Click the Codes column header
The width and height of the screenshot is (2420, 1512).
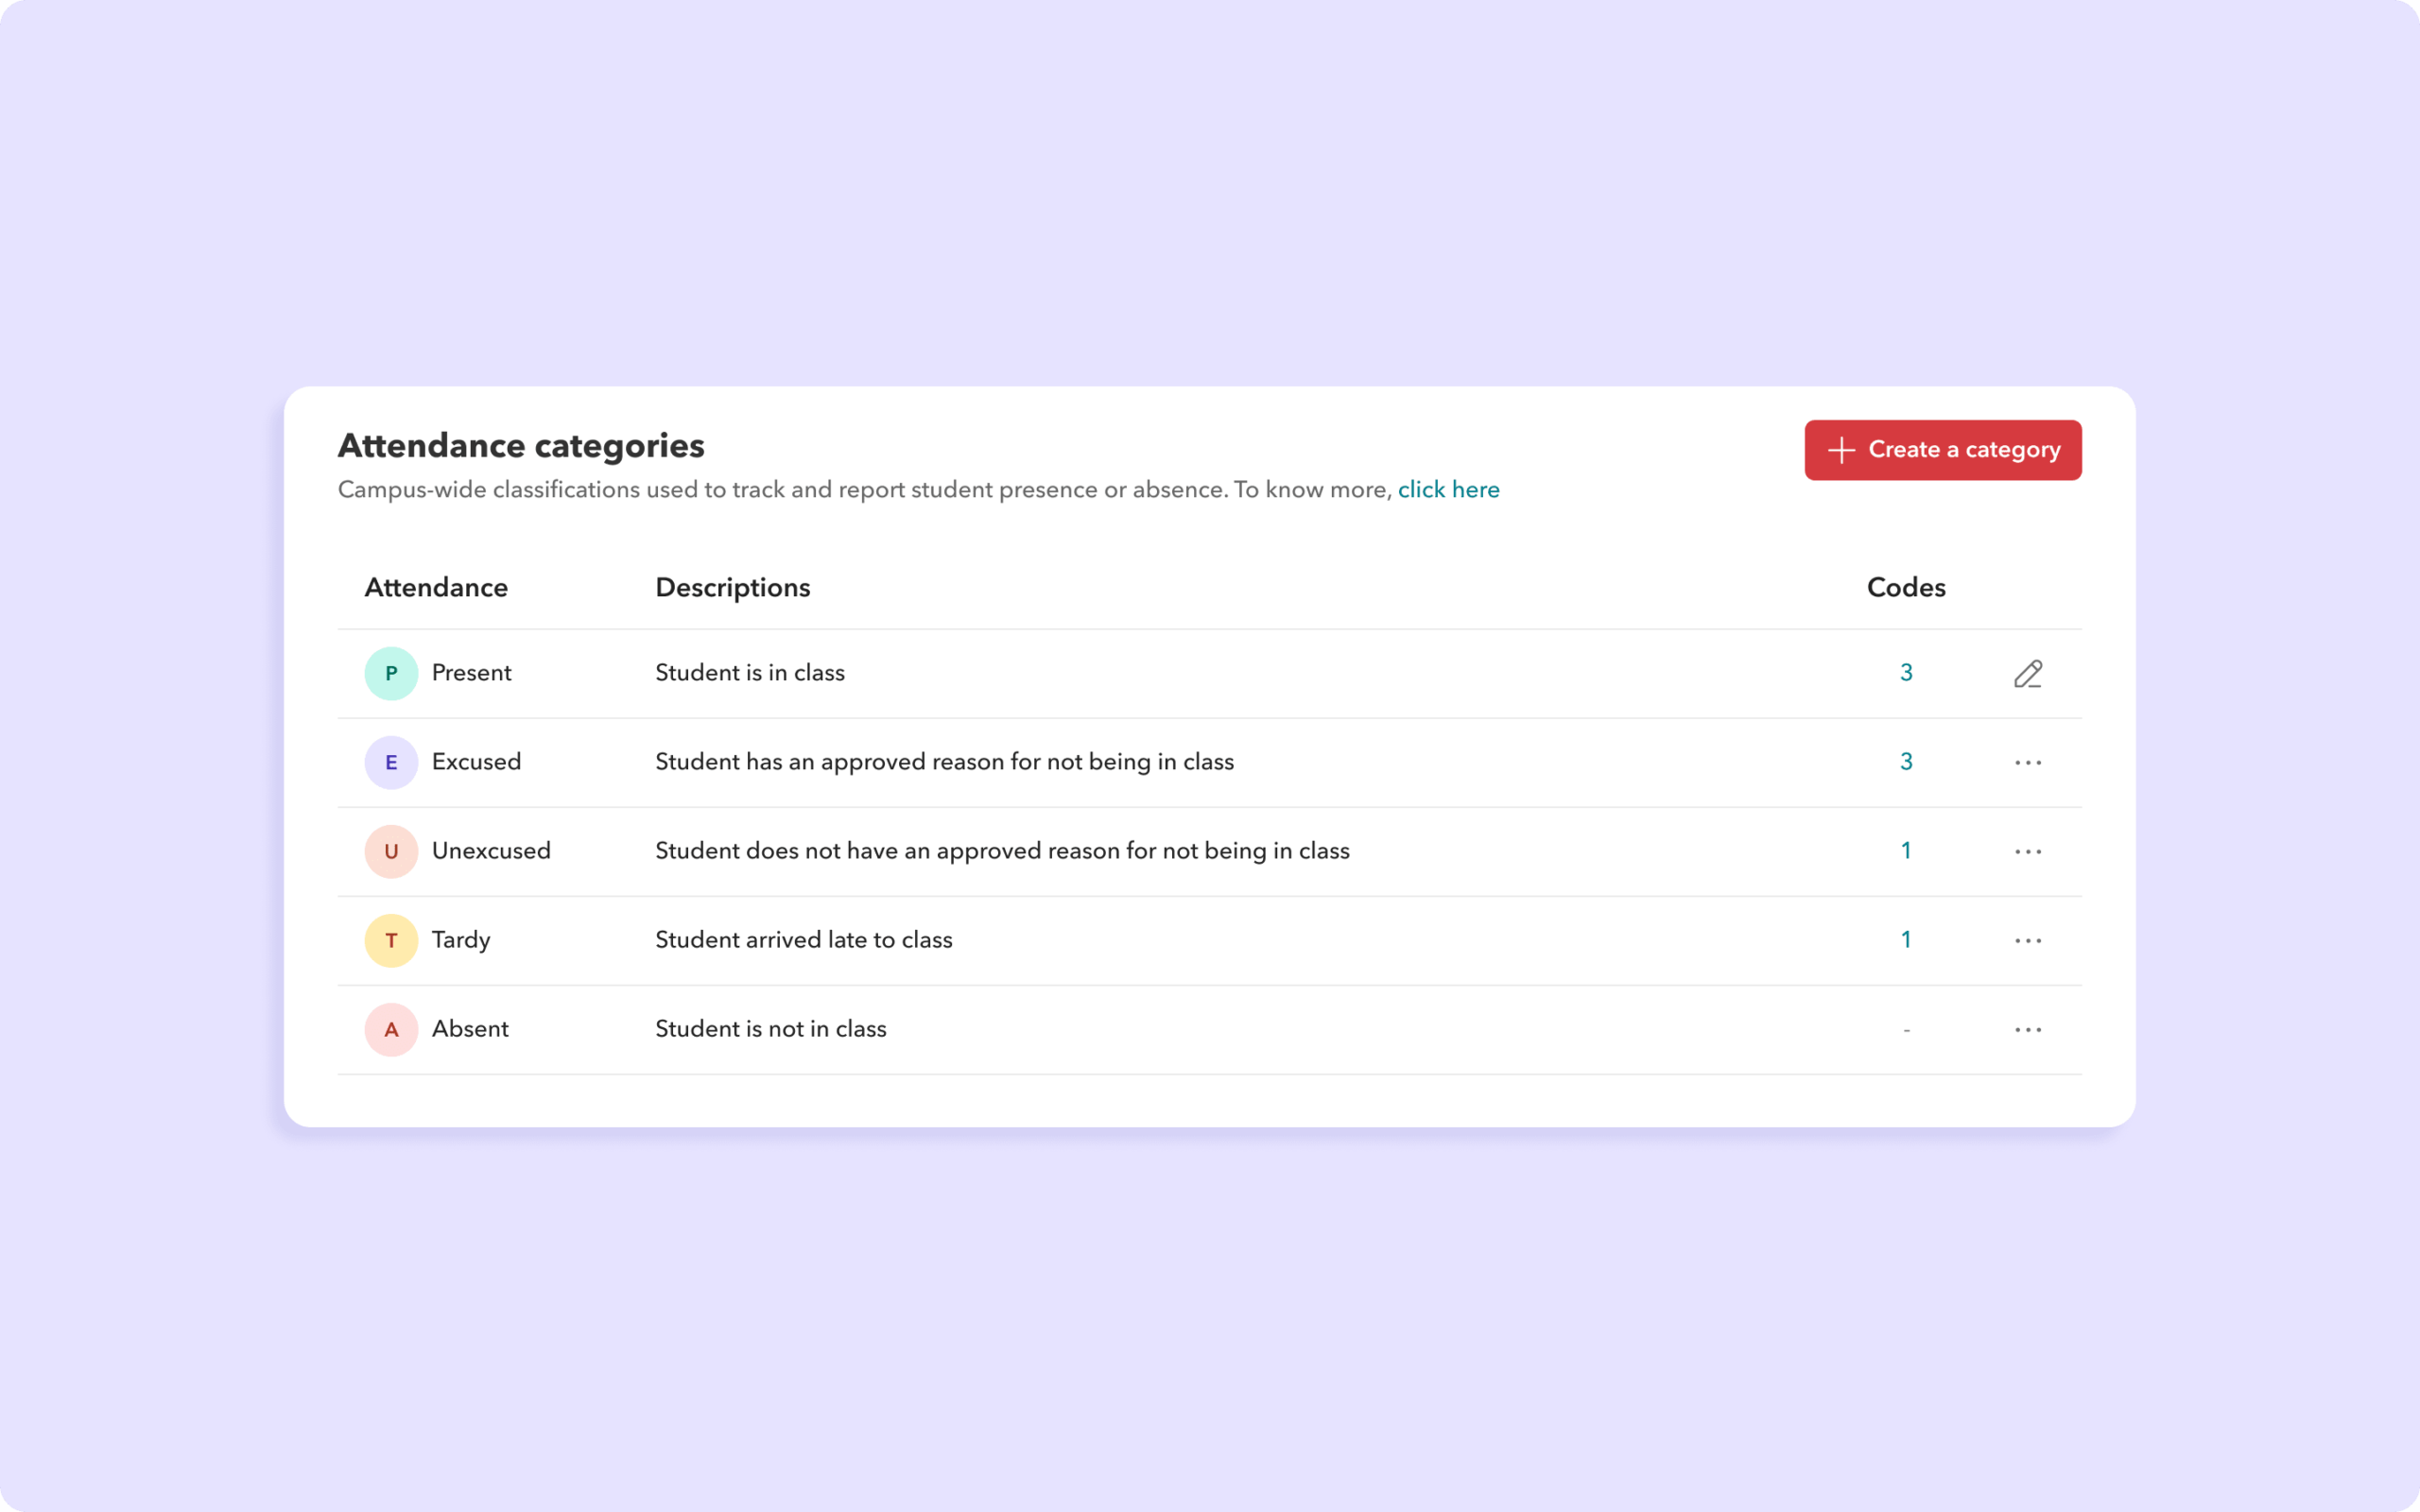[1905, 588]
